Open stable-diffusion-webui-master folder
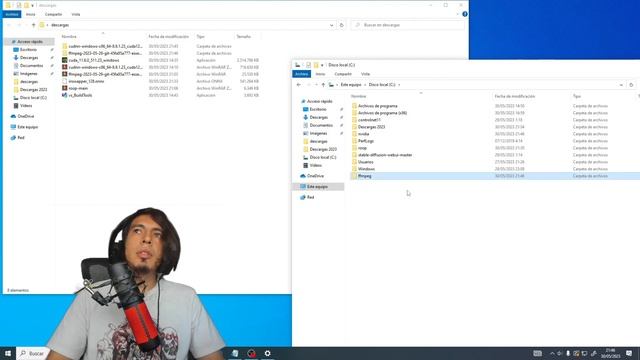 coord(385,155)
